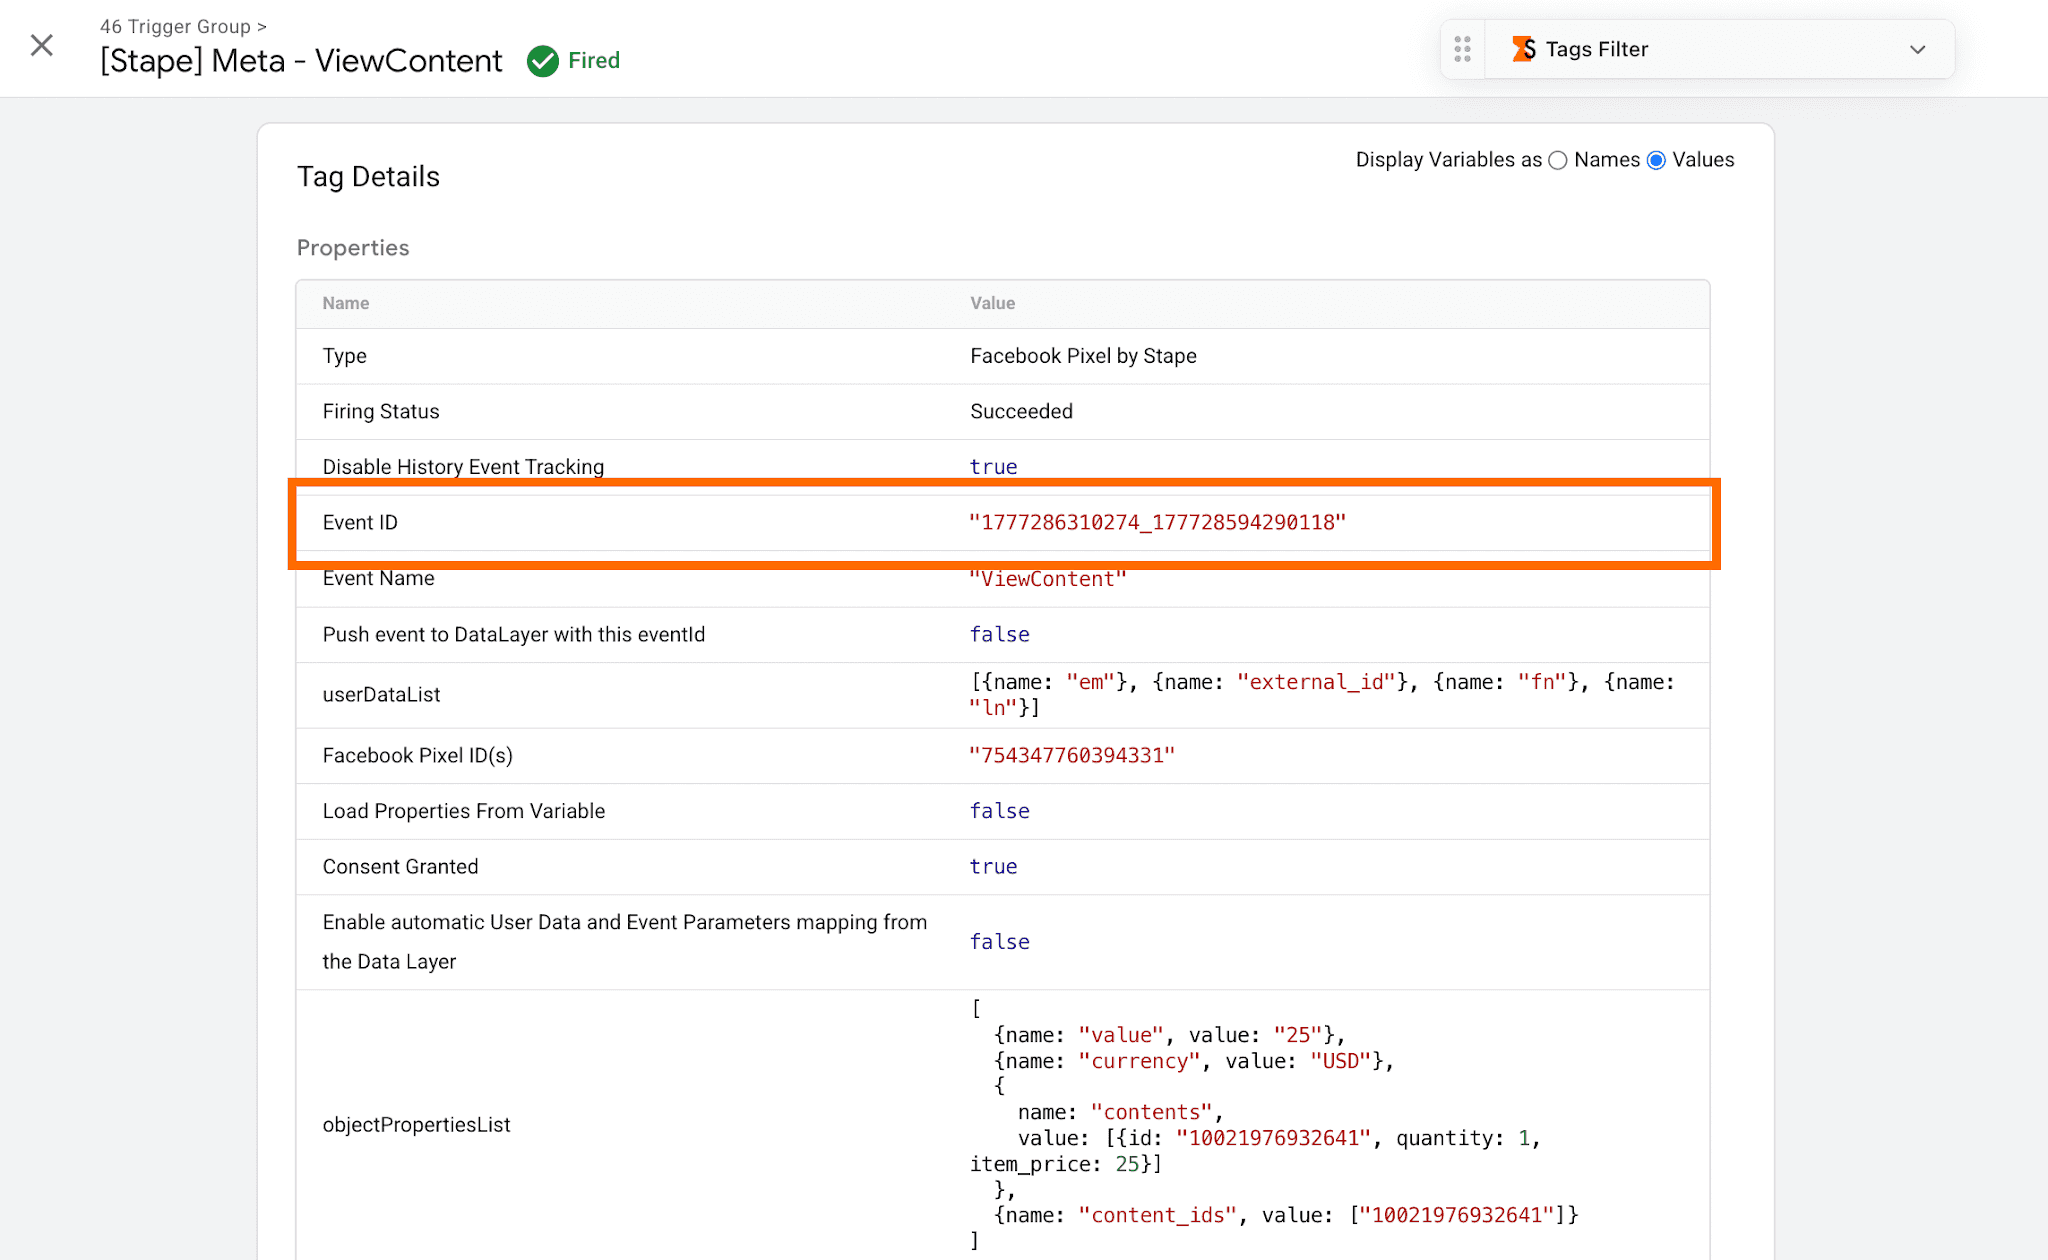Click the Type row label

[x=345, y=356]
